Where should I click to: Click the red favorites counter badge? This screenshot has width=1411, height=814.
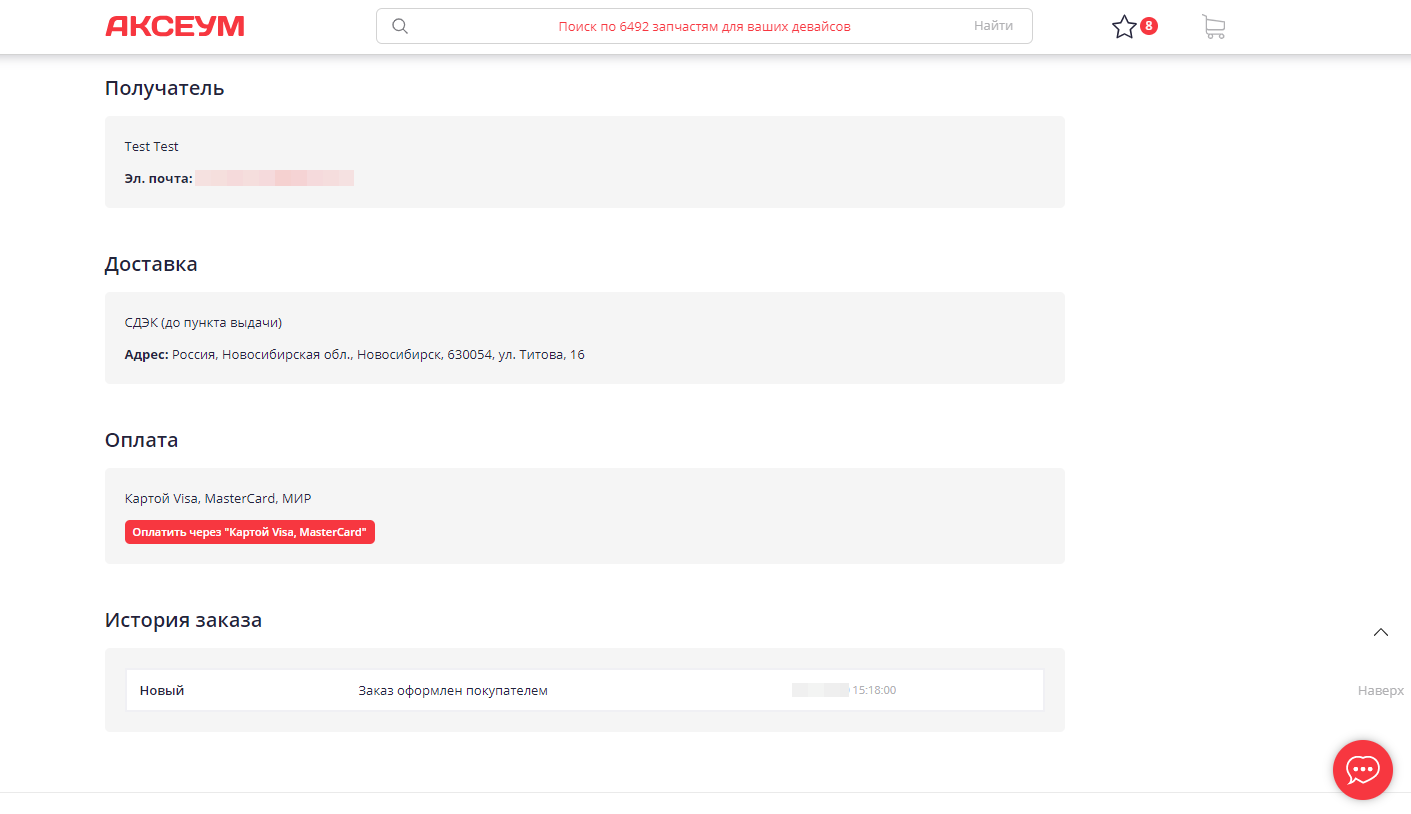1149,26
